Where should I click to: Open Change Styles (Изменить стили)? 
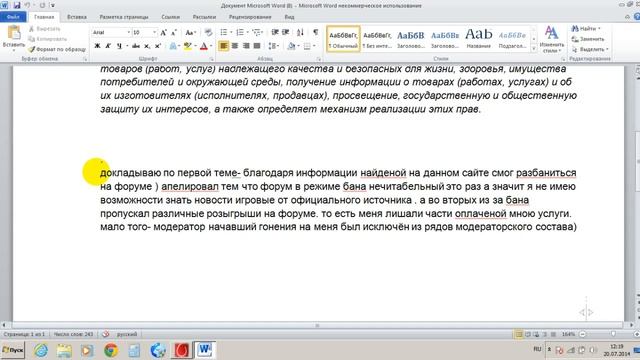(551, 39)
